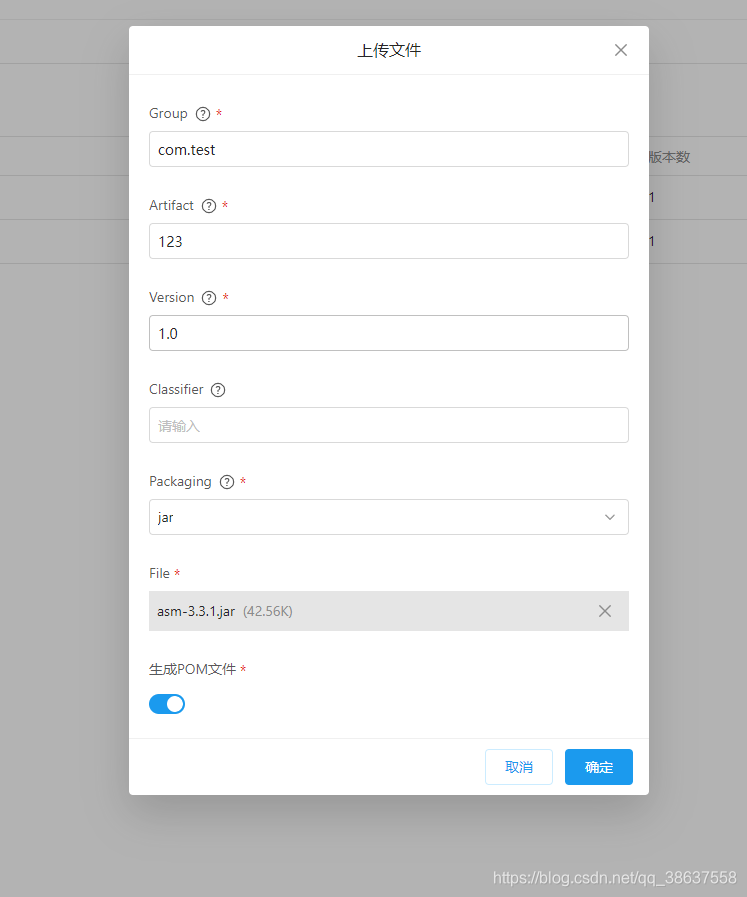This screenshot has height=897, width=747.
Task: Focus the Group field containing com.test
Action: pyautogui.click(x=389, y=149)
